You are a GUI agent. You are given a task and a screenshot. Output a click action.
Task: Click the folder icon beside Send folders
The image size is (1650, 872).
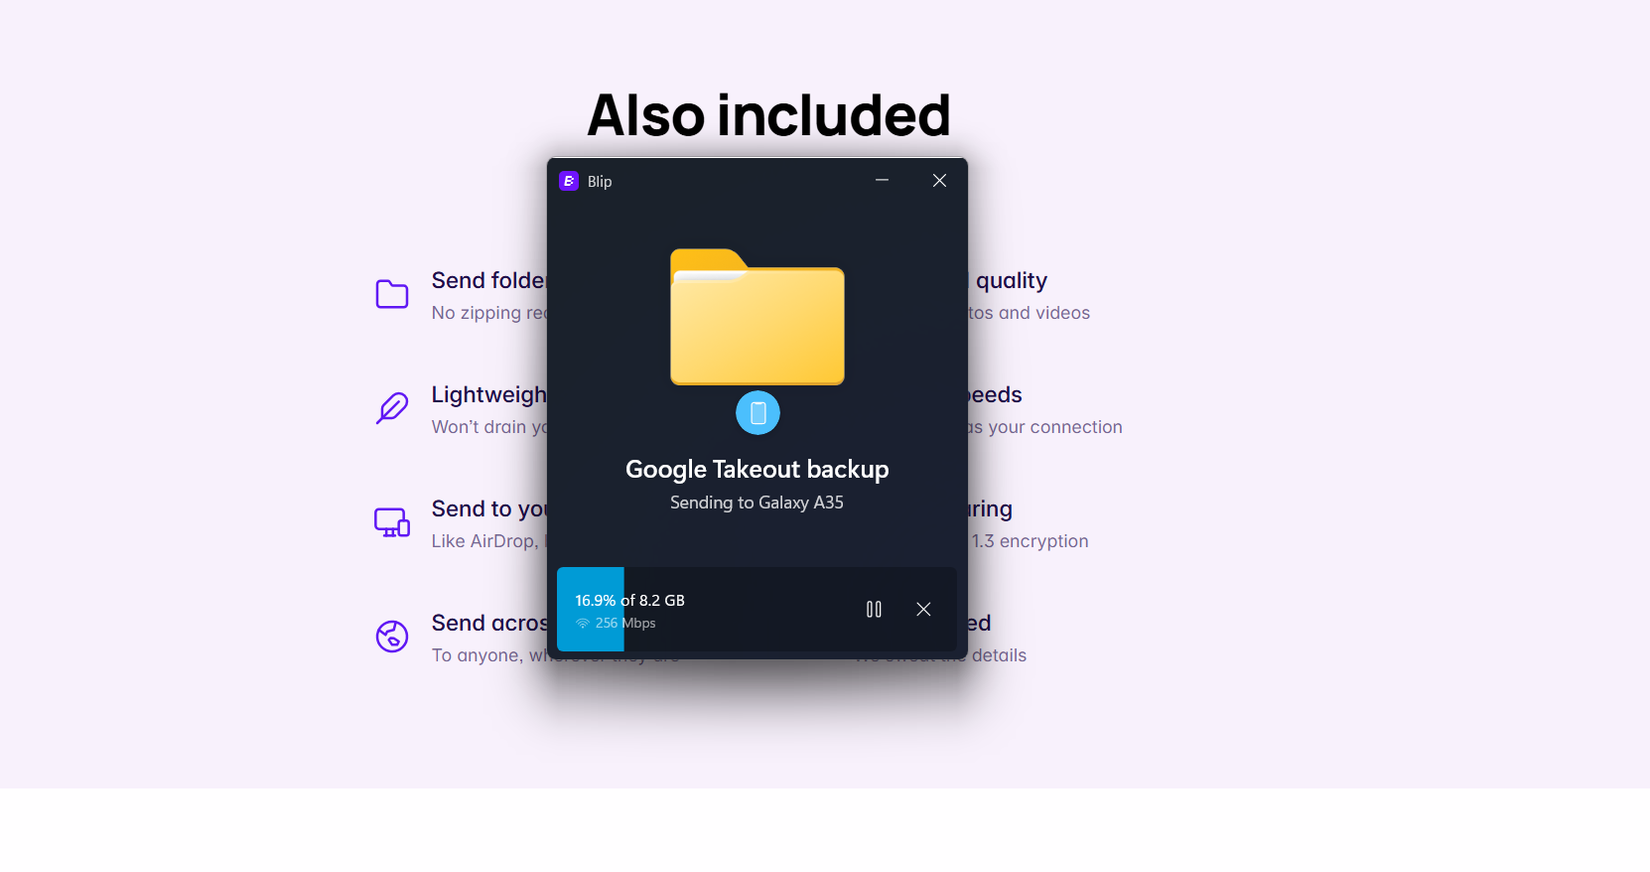pos(392,294)
